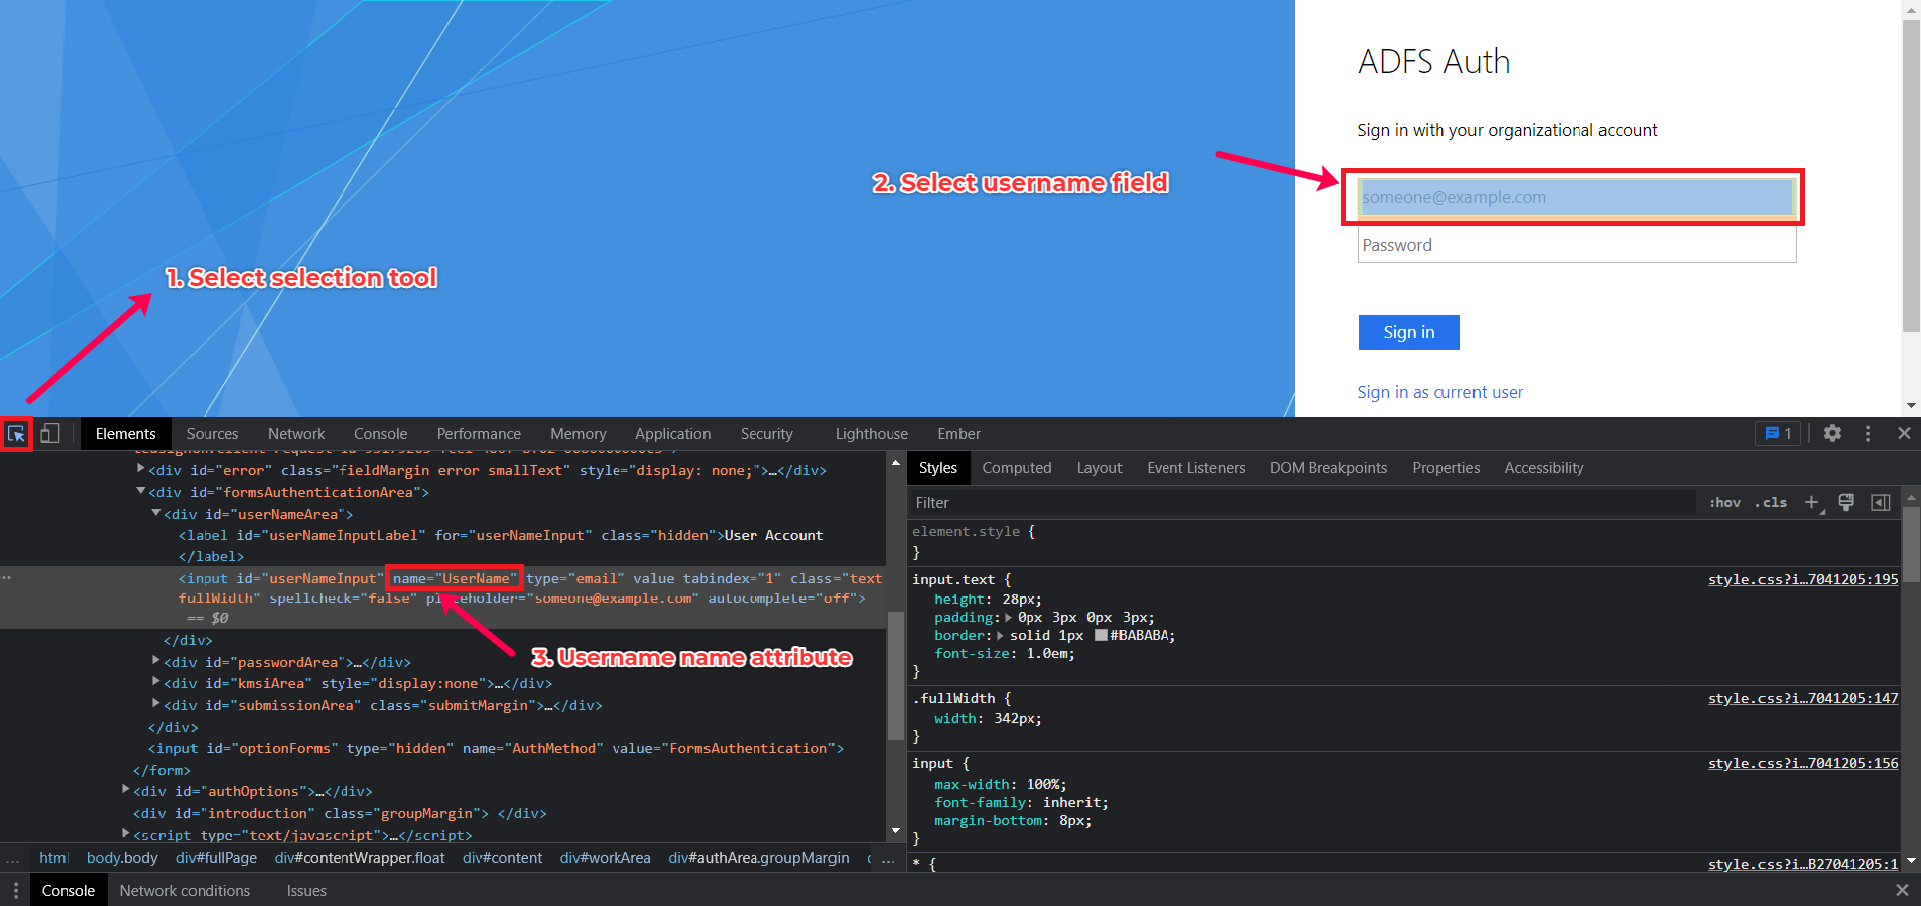Close the DevTools panel
The width and height of the screenshot is (1921, 906).
(x=1904, y=434)
